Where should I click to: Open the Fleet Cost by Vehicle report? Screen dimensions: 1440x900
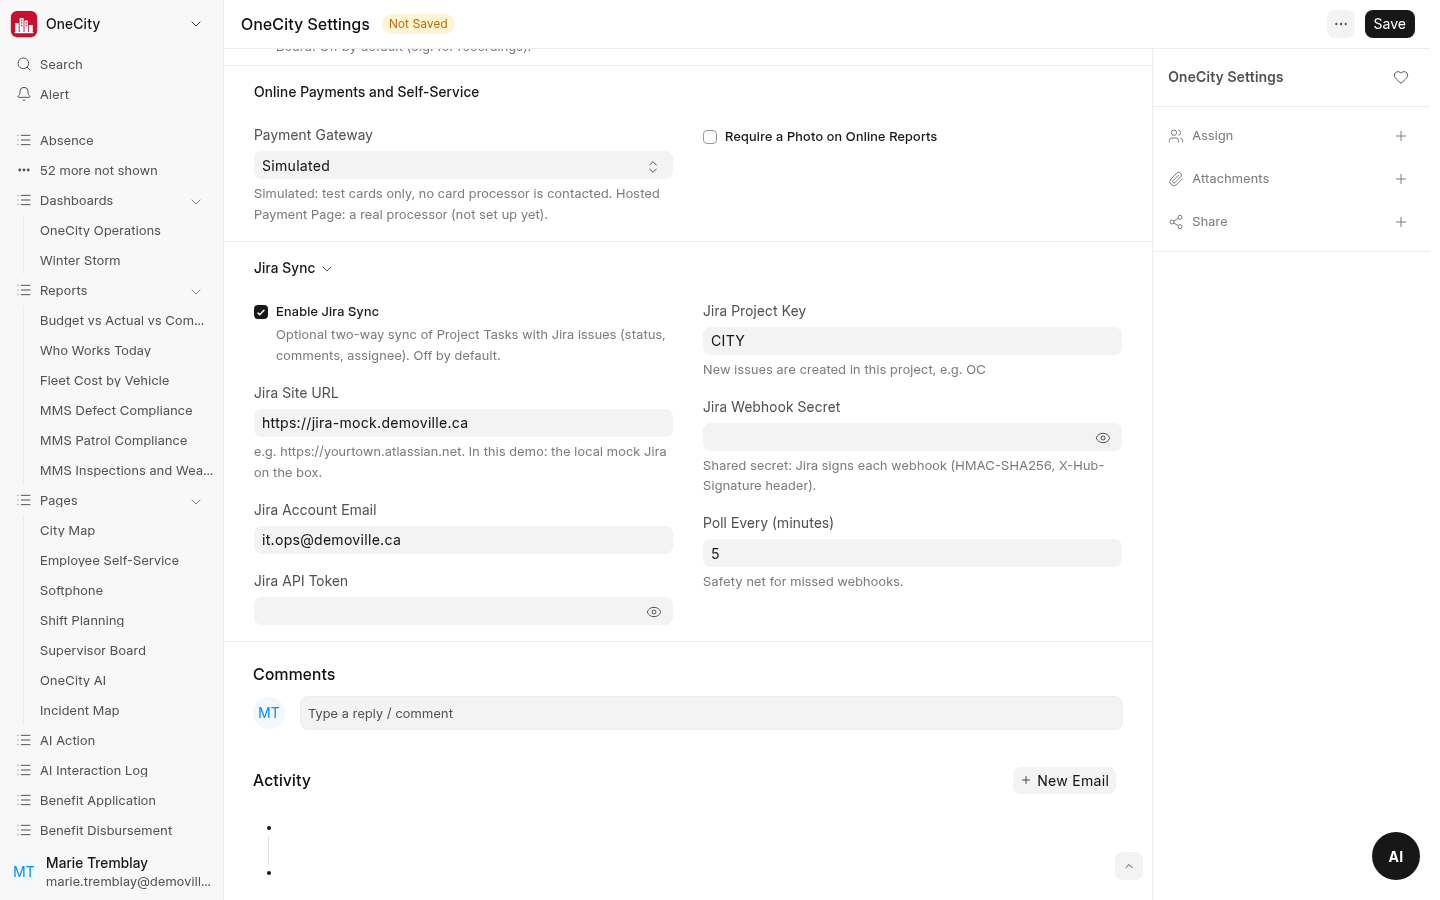pyautogui.click(x=105, y=381)
